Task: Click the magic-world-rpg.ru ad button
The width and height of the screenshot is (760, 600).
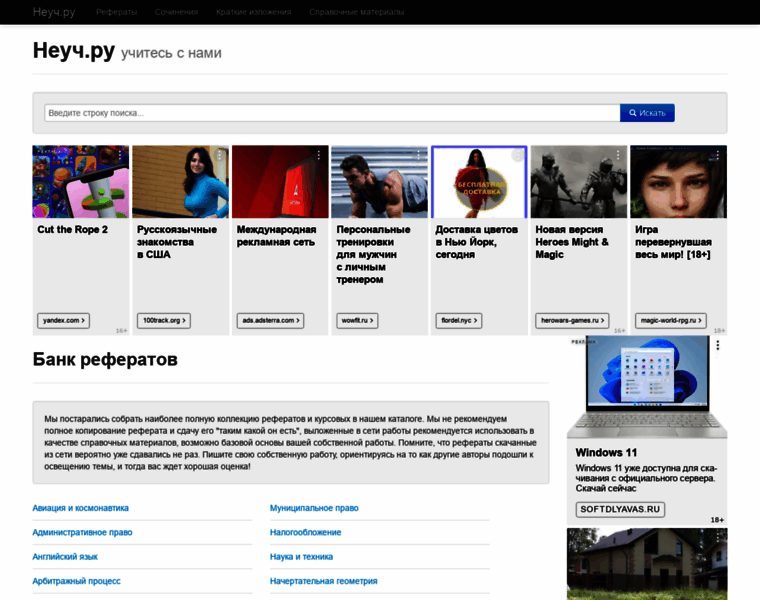Action: tap(671, 320)
